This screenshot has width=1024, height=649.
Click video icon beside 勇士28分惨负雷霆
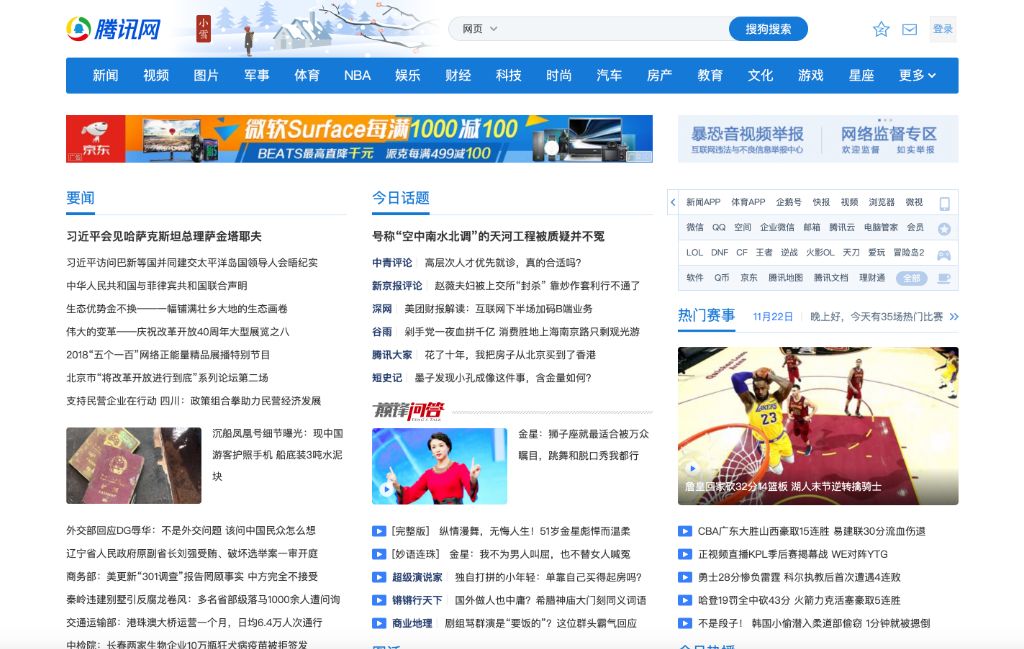[x=684, y=577]
